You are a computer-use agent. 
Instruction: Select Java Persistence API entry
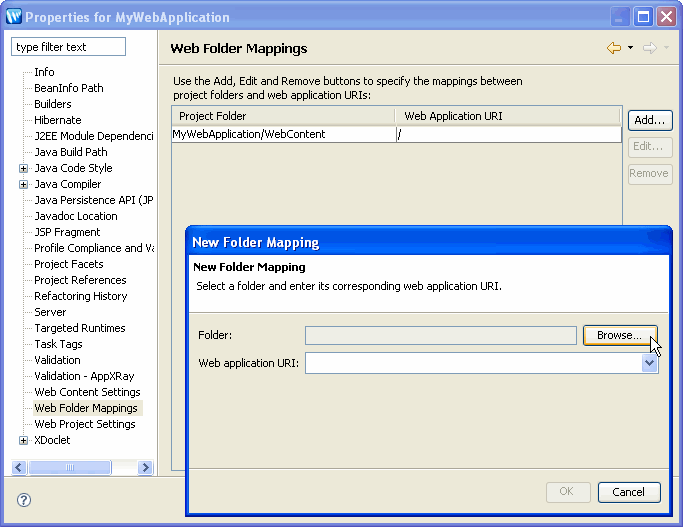tap(94, 200)
